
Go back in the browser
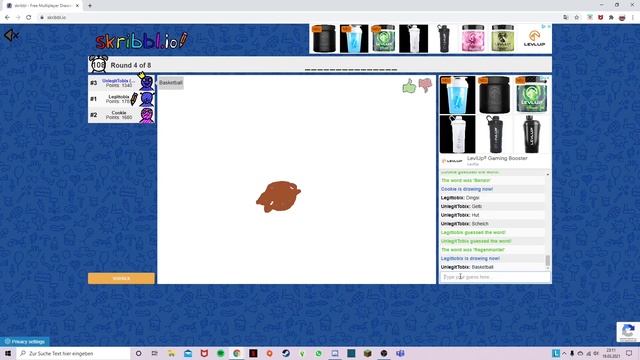(7, 17)
